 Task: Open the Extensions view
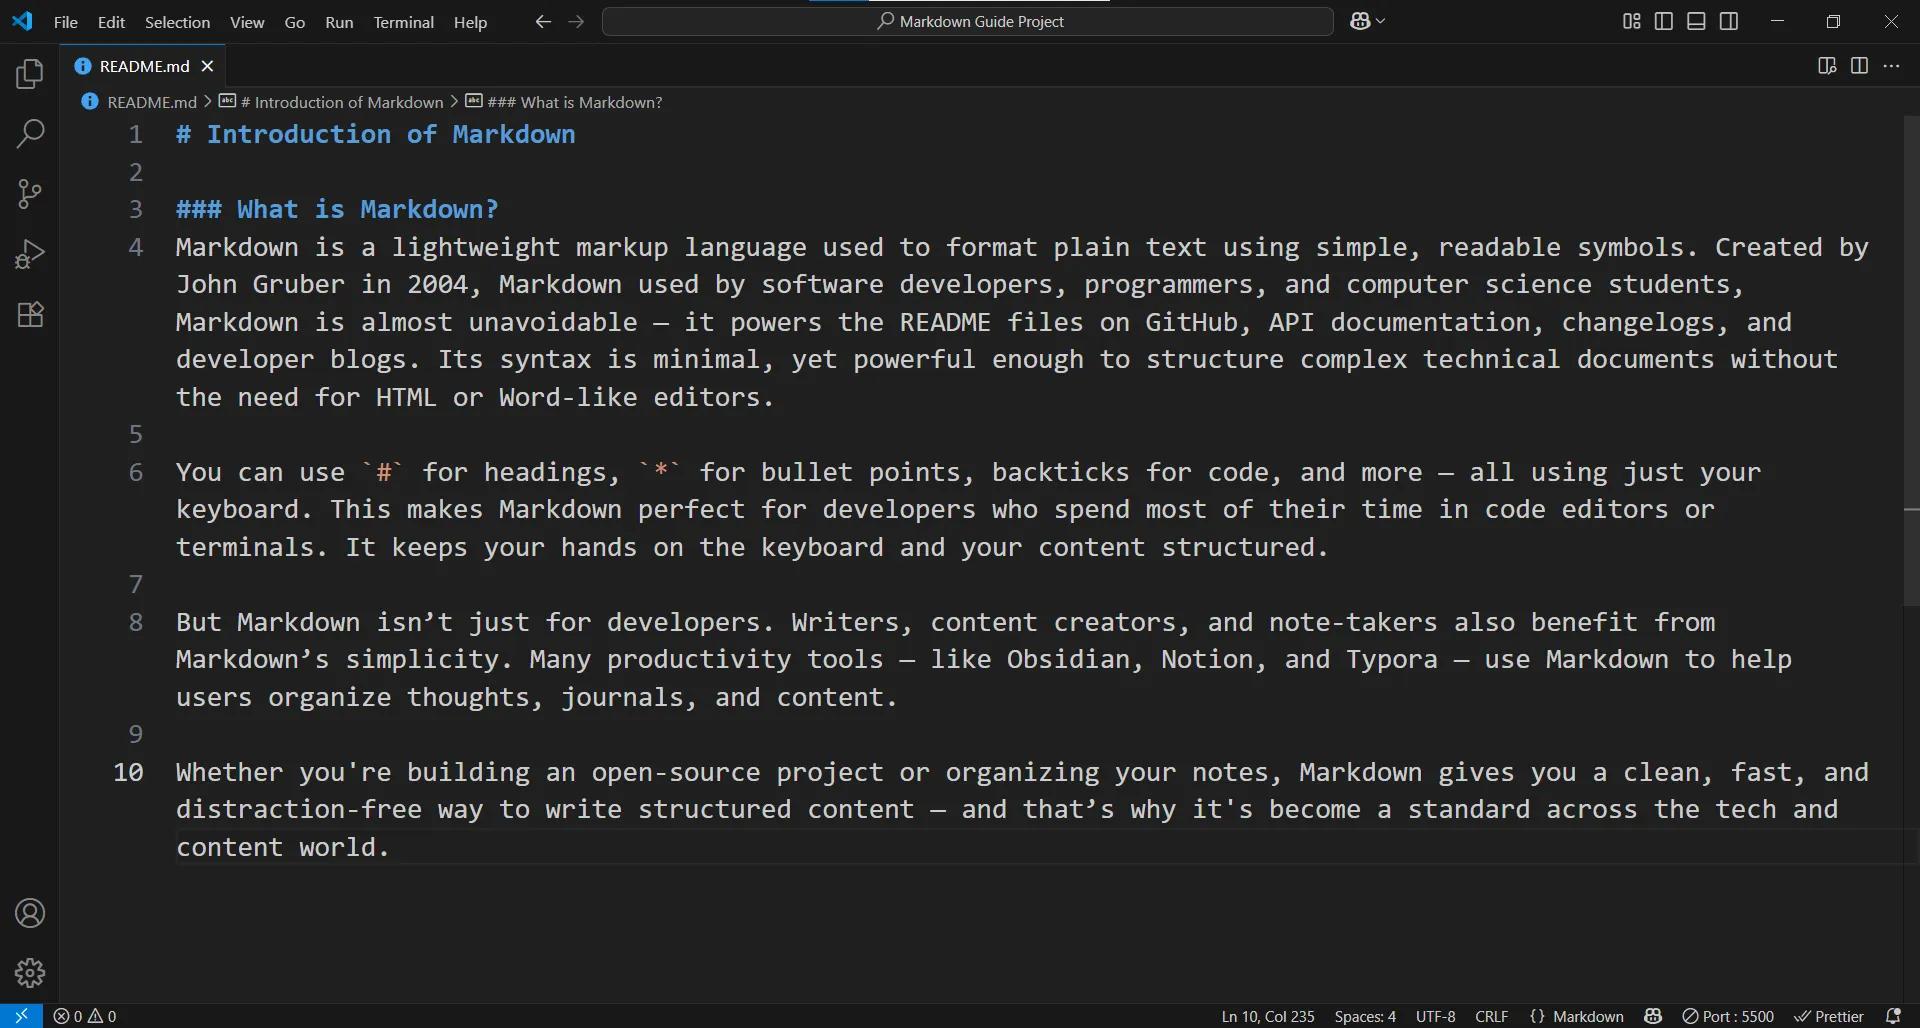click(x=29, y=314)
